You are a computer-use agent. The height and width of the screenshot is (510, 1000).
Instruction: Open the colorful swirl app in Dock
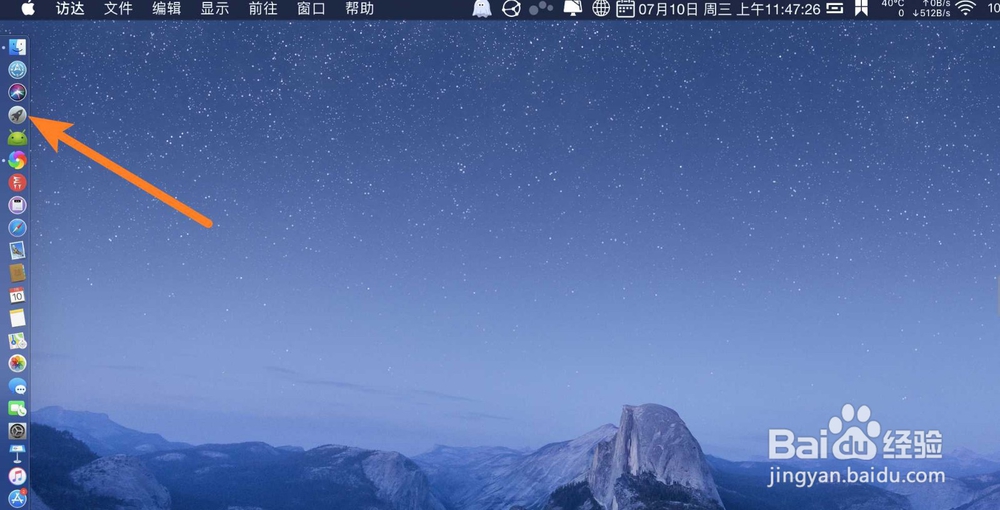(x=17, y=160)
